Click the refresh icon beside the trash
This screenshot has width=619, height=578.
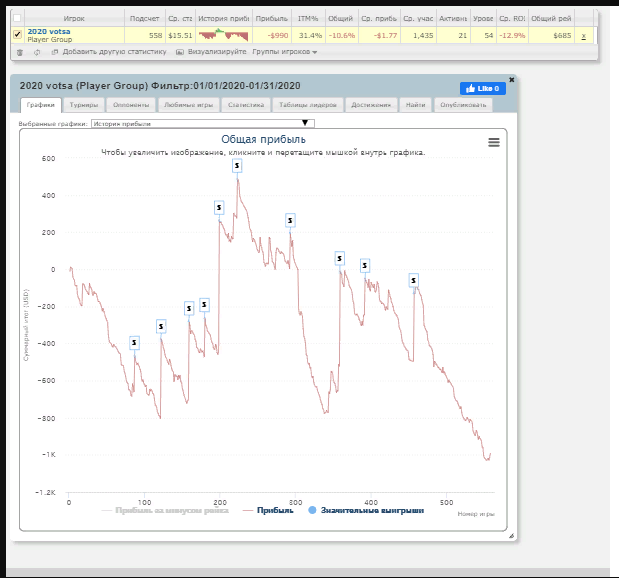coord(37,52)
